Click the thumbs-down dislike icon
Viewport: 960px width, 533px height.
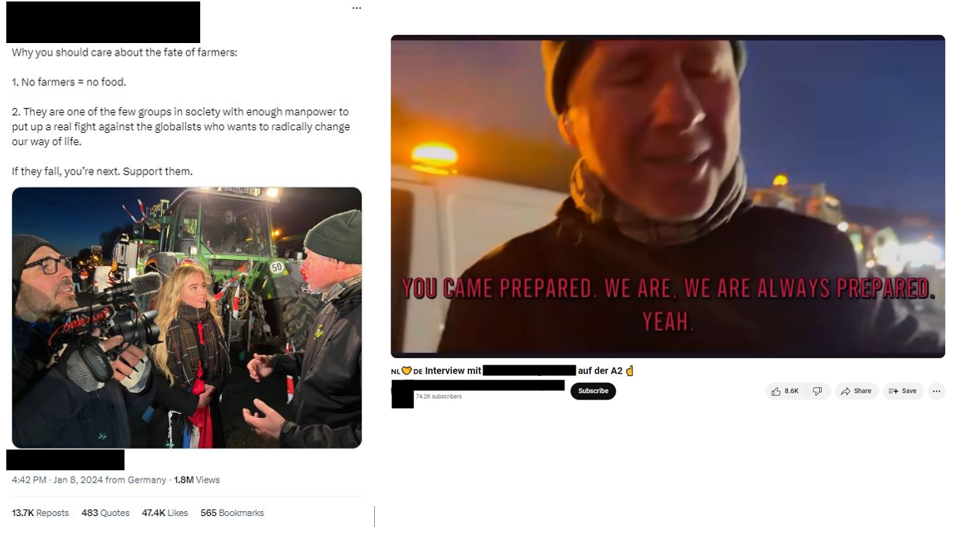[817, 391]
